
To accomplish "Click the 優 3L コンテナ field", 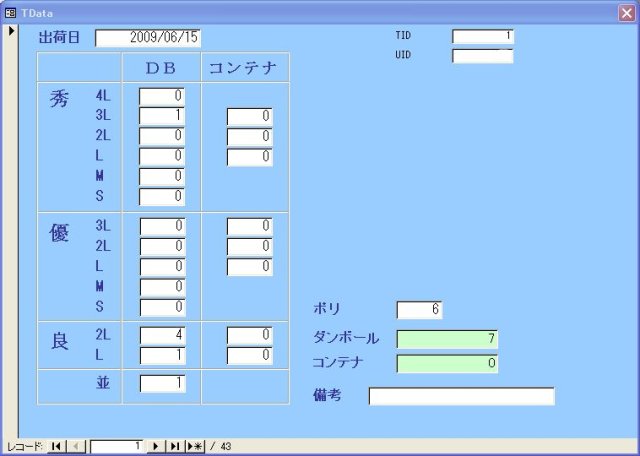I will pyautogui.click(x=249, y=226).
